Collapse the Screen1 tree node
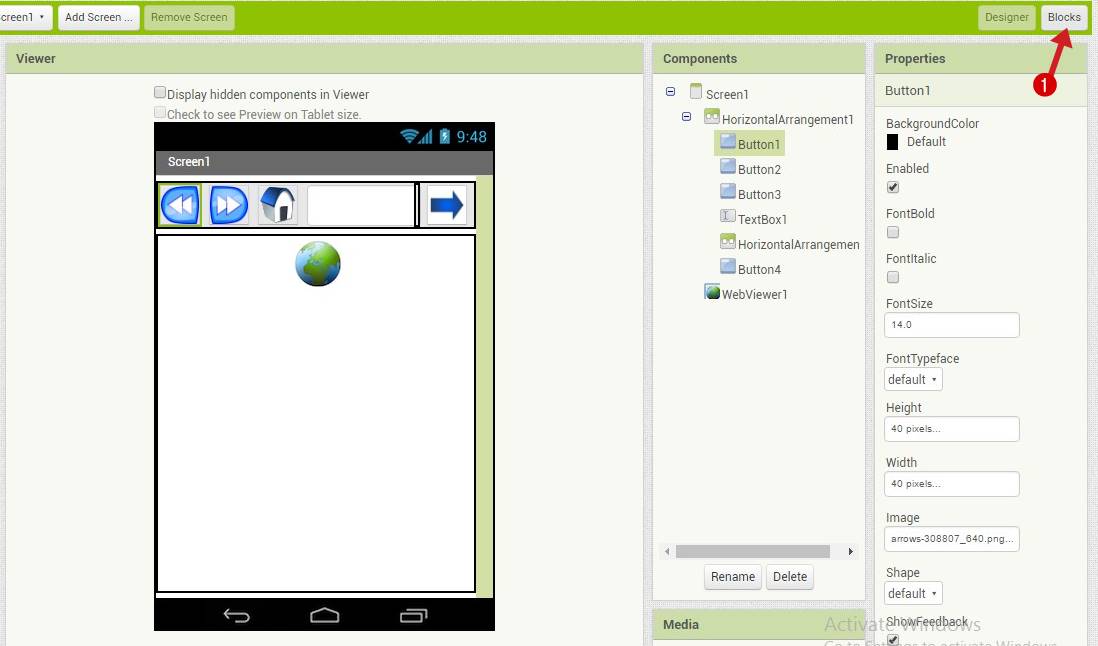Screen dimensions: 1098x646 669,90
